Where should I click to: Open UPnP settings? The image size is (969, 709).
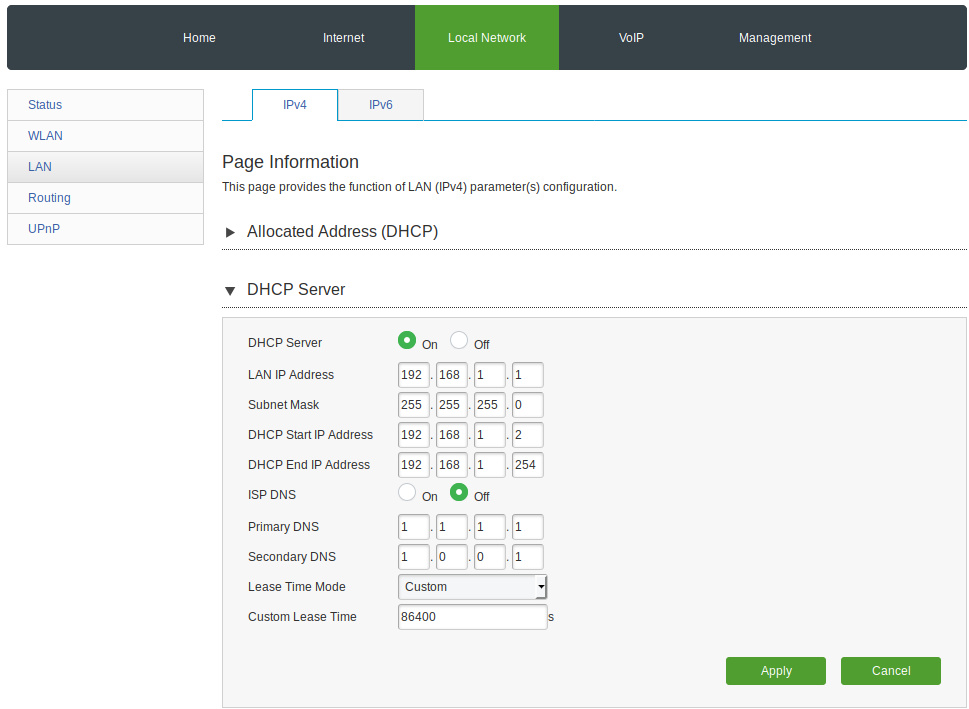[43, 228]
